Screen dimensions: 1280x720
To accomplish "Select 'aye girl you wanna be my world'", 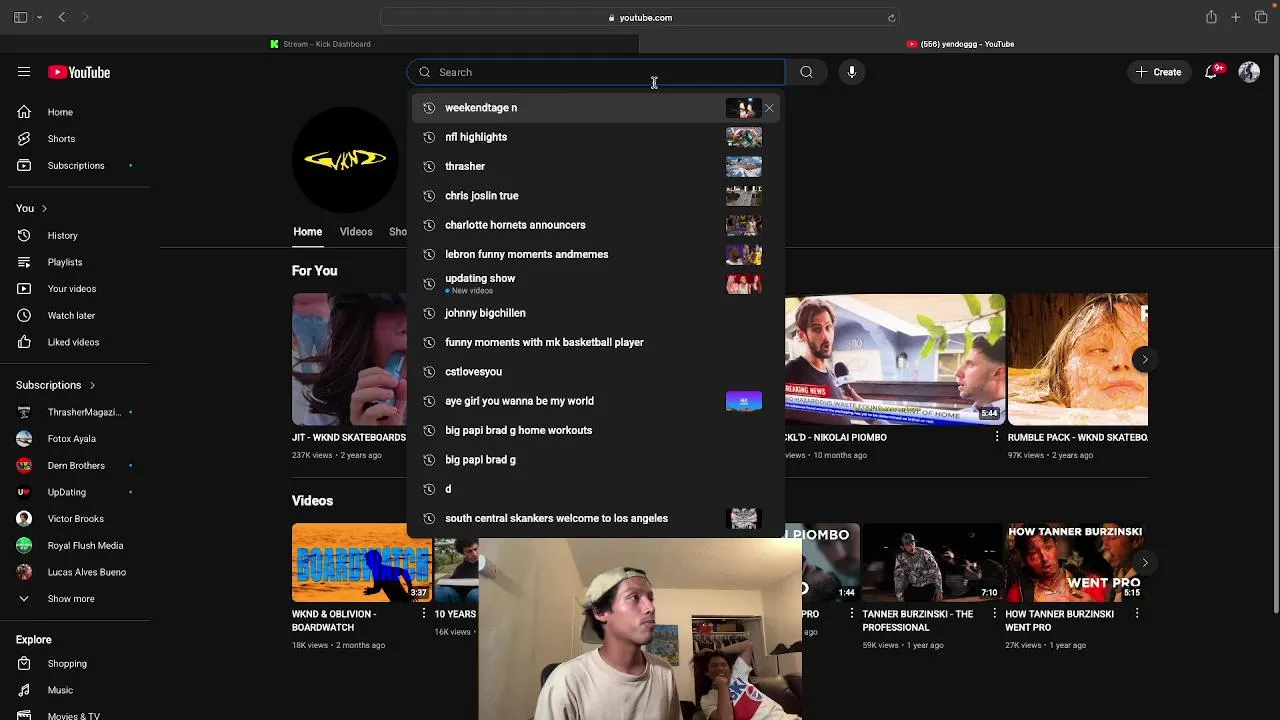I will pos(596,401).
